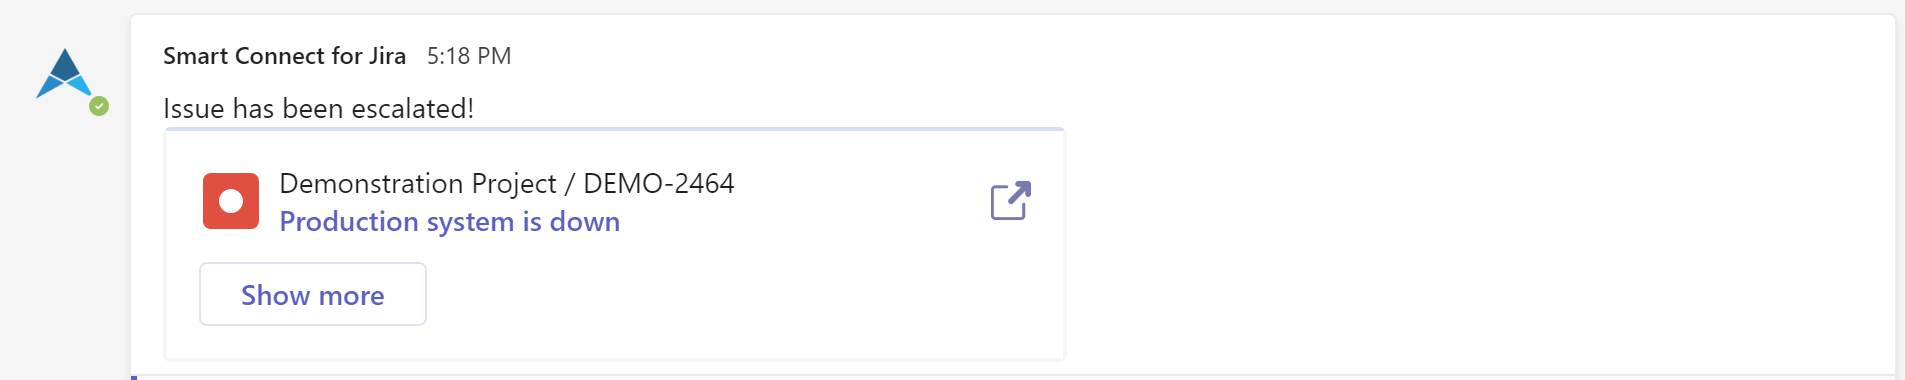Click blank space right of the card
1905x380 pixels.
[x=1480, y=240]
